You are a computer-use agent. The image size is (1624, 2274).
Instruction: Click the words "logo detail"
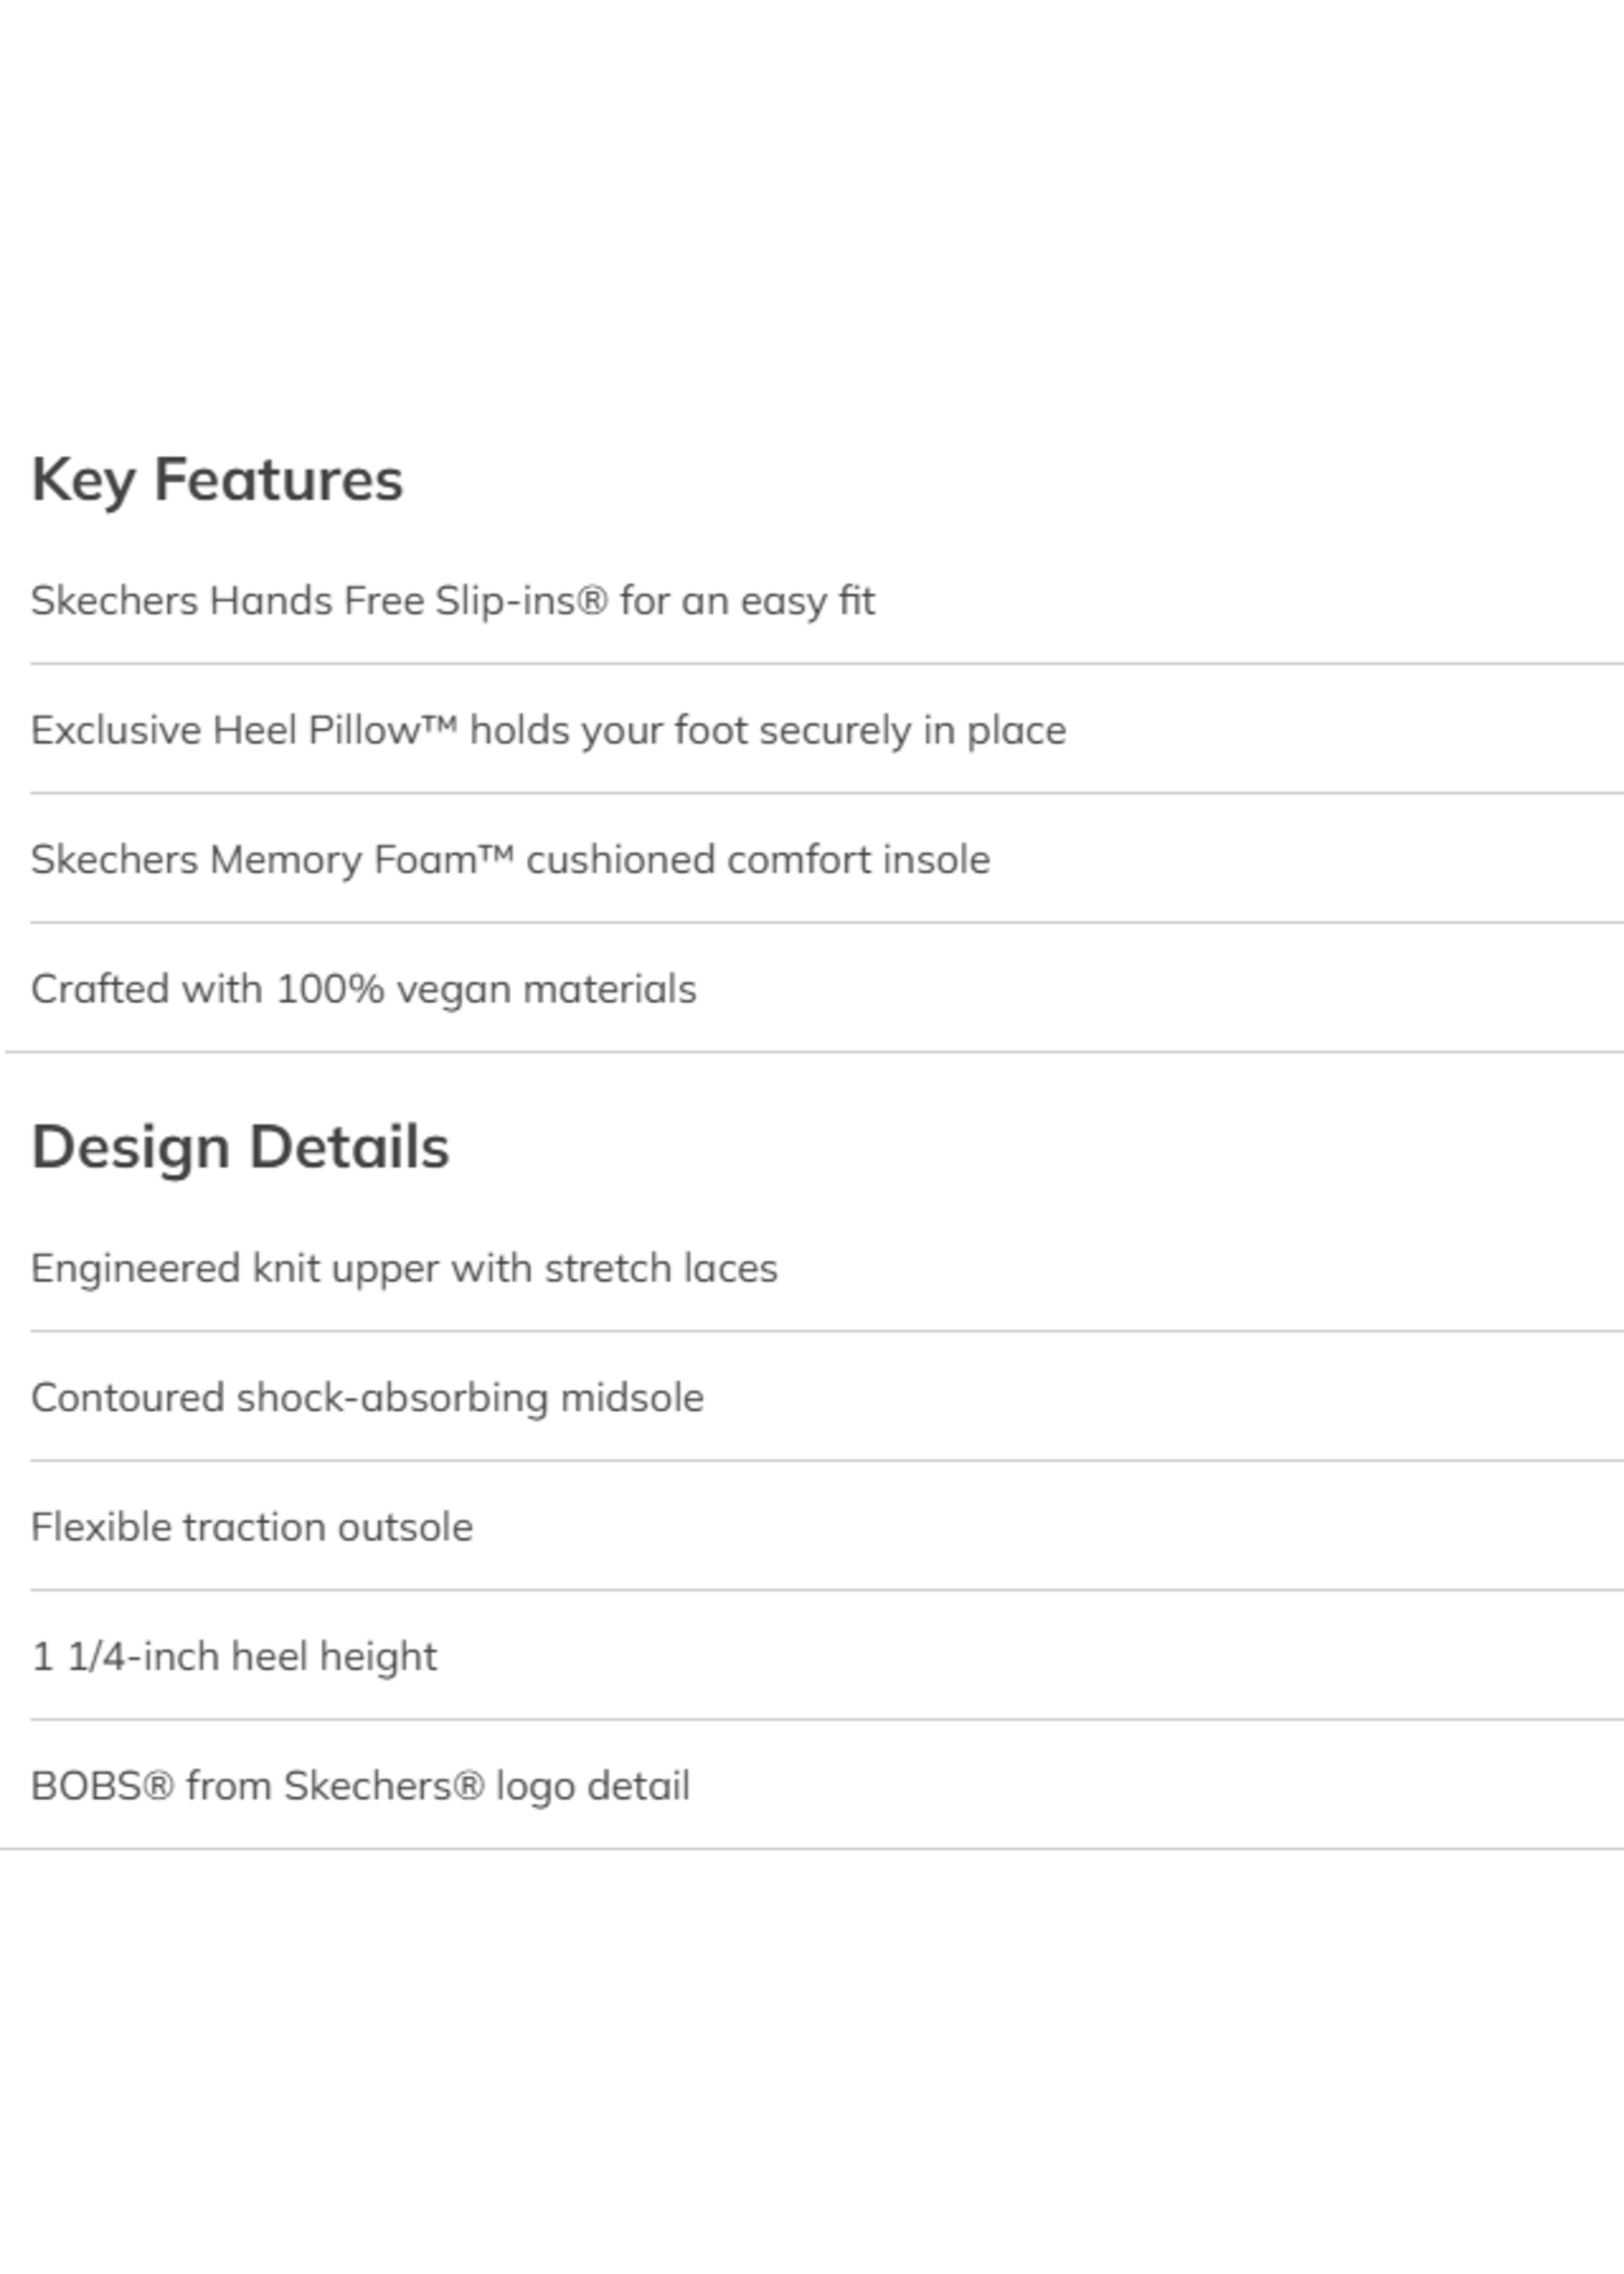pos(592,1787)
